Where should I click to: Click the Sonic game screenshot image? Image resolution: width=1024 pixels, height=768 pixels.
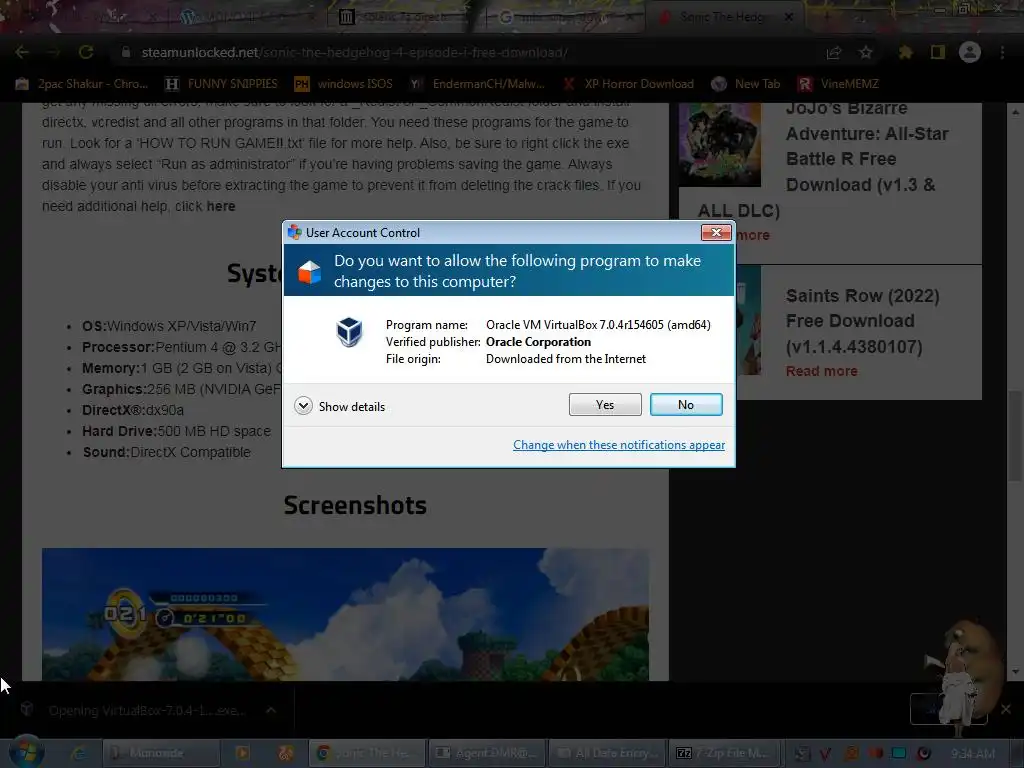[345, 614]
